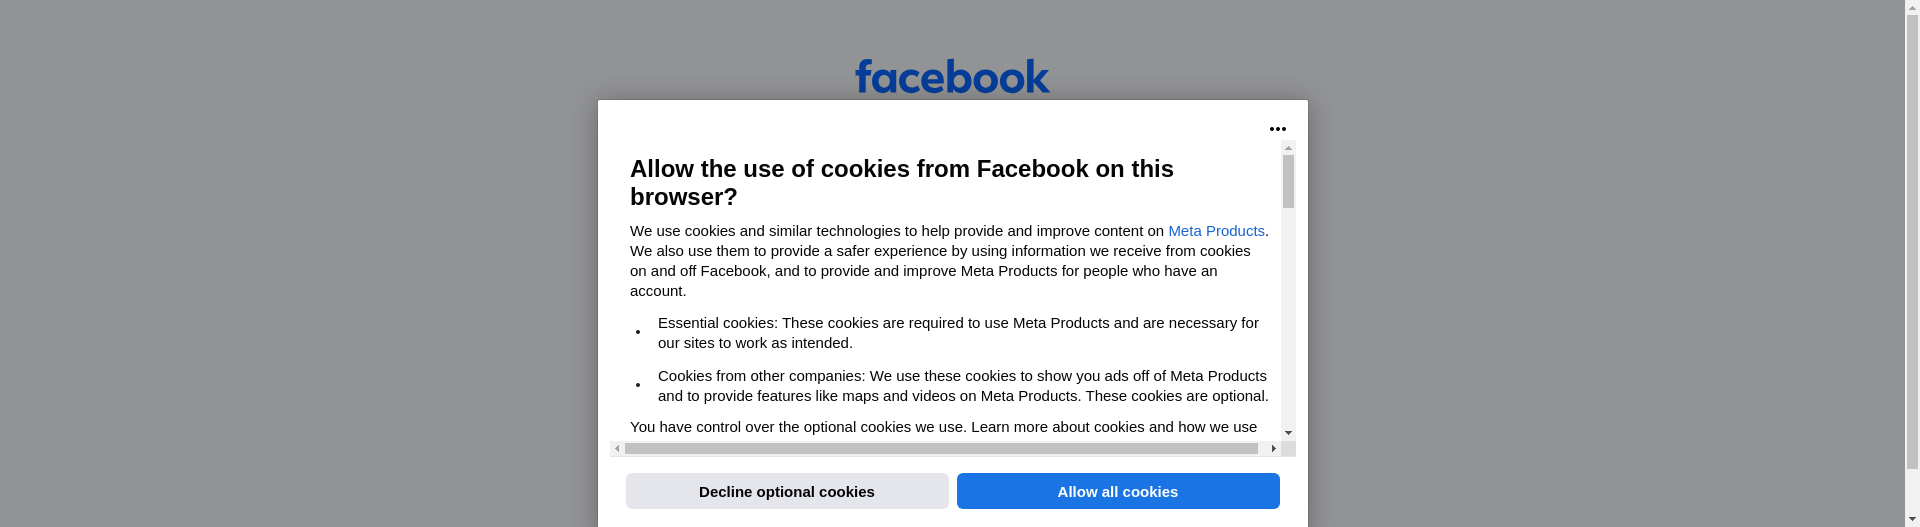Viewport: 1920px width, 527px height.
Task: Click the Facebook logo
Action: point(952,77)
